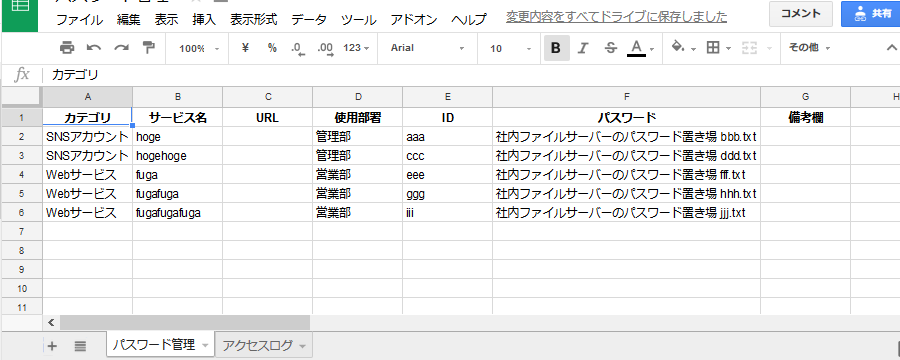Click the print icon
The height and width of the screenshot is (360, 900).
coord(67,48)
